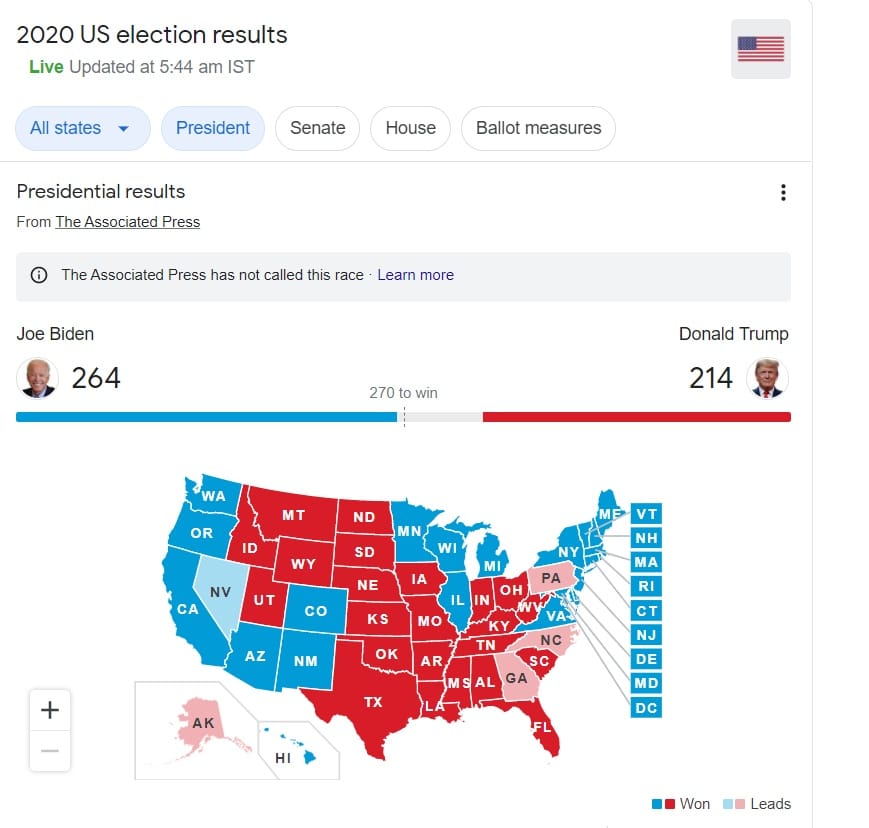This screenshot has height=828, width=869.
Task: Select the DC state label box
Action: 646,708
